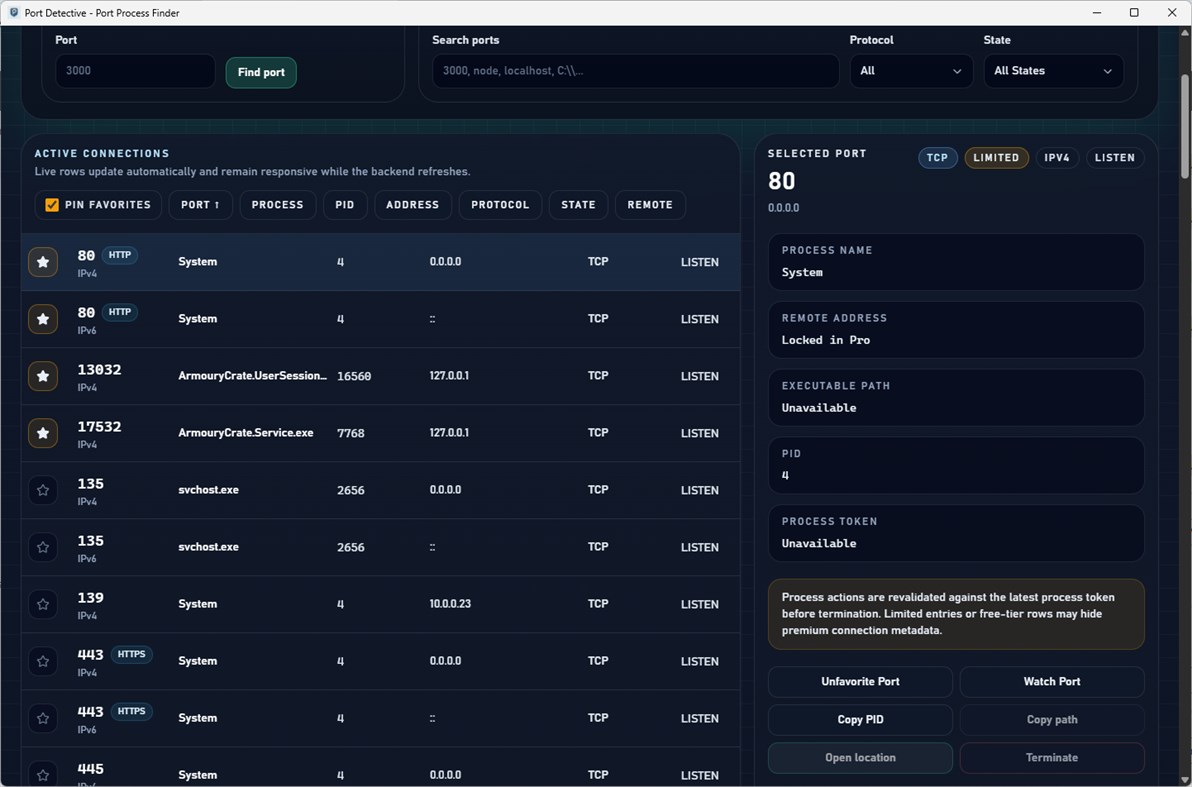Click HTTP badge on port 80 IPv4 row
Viewport: 1192px width, 787px height.
(119, 255)
